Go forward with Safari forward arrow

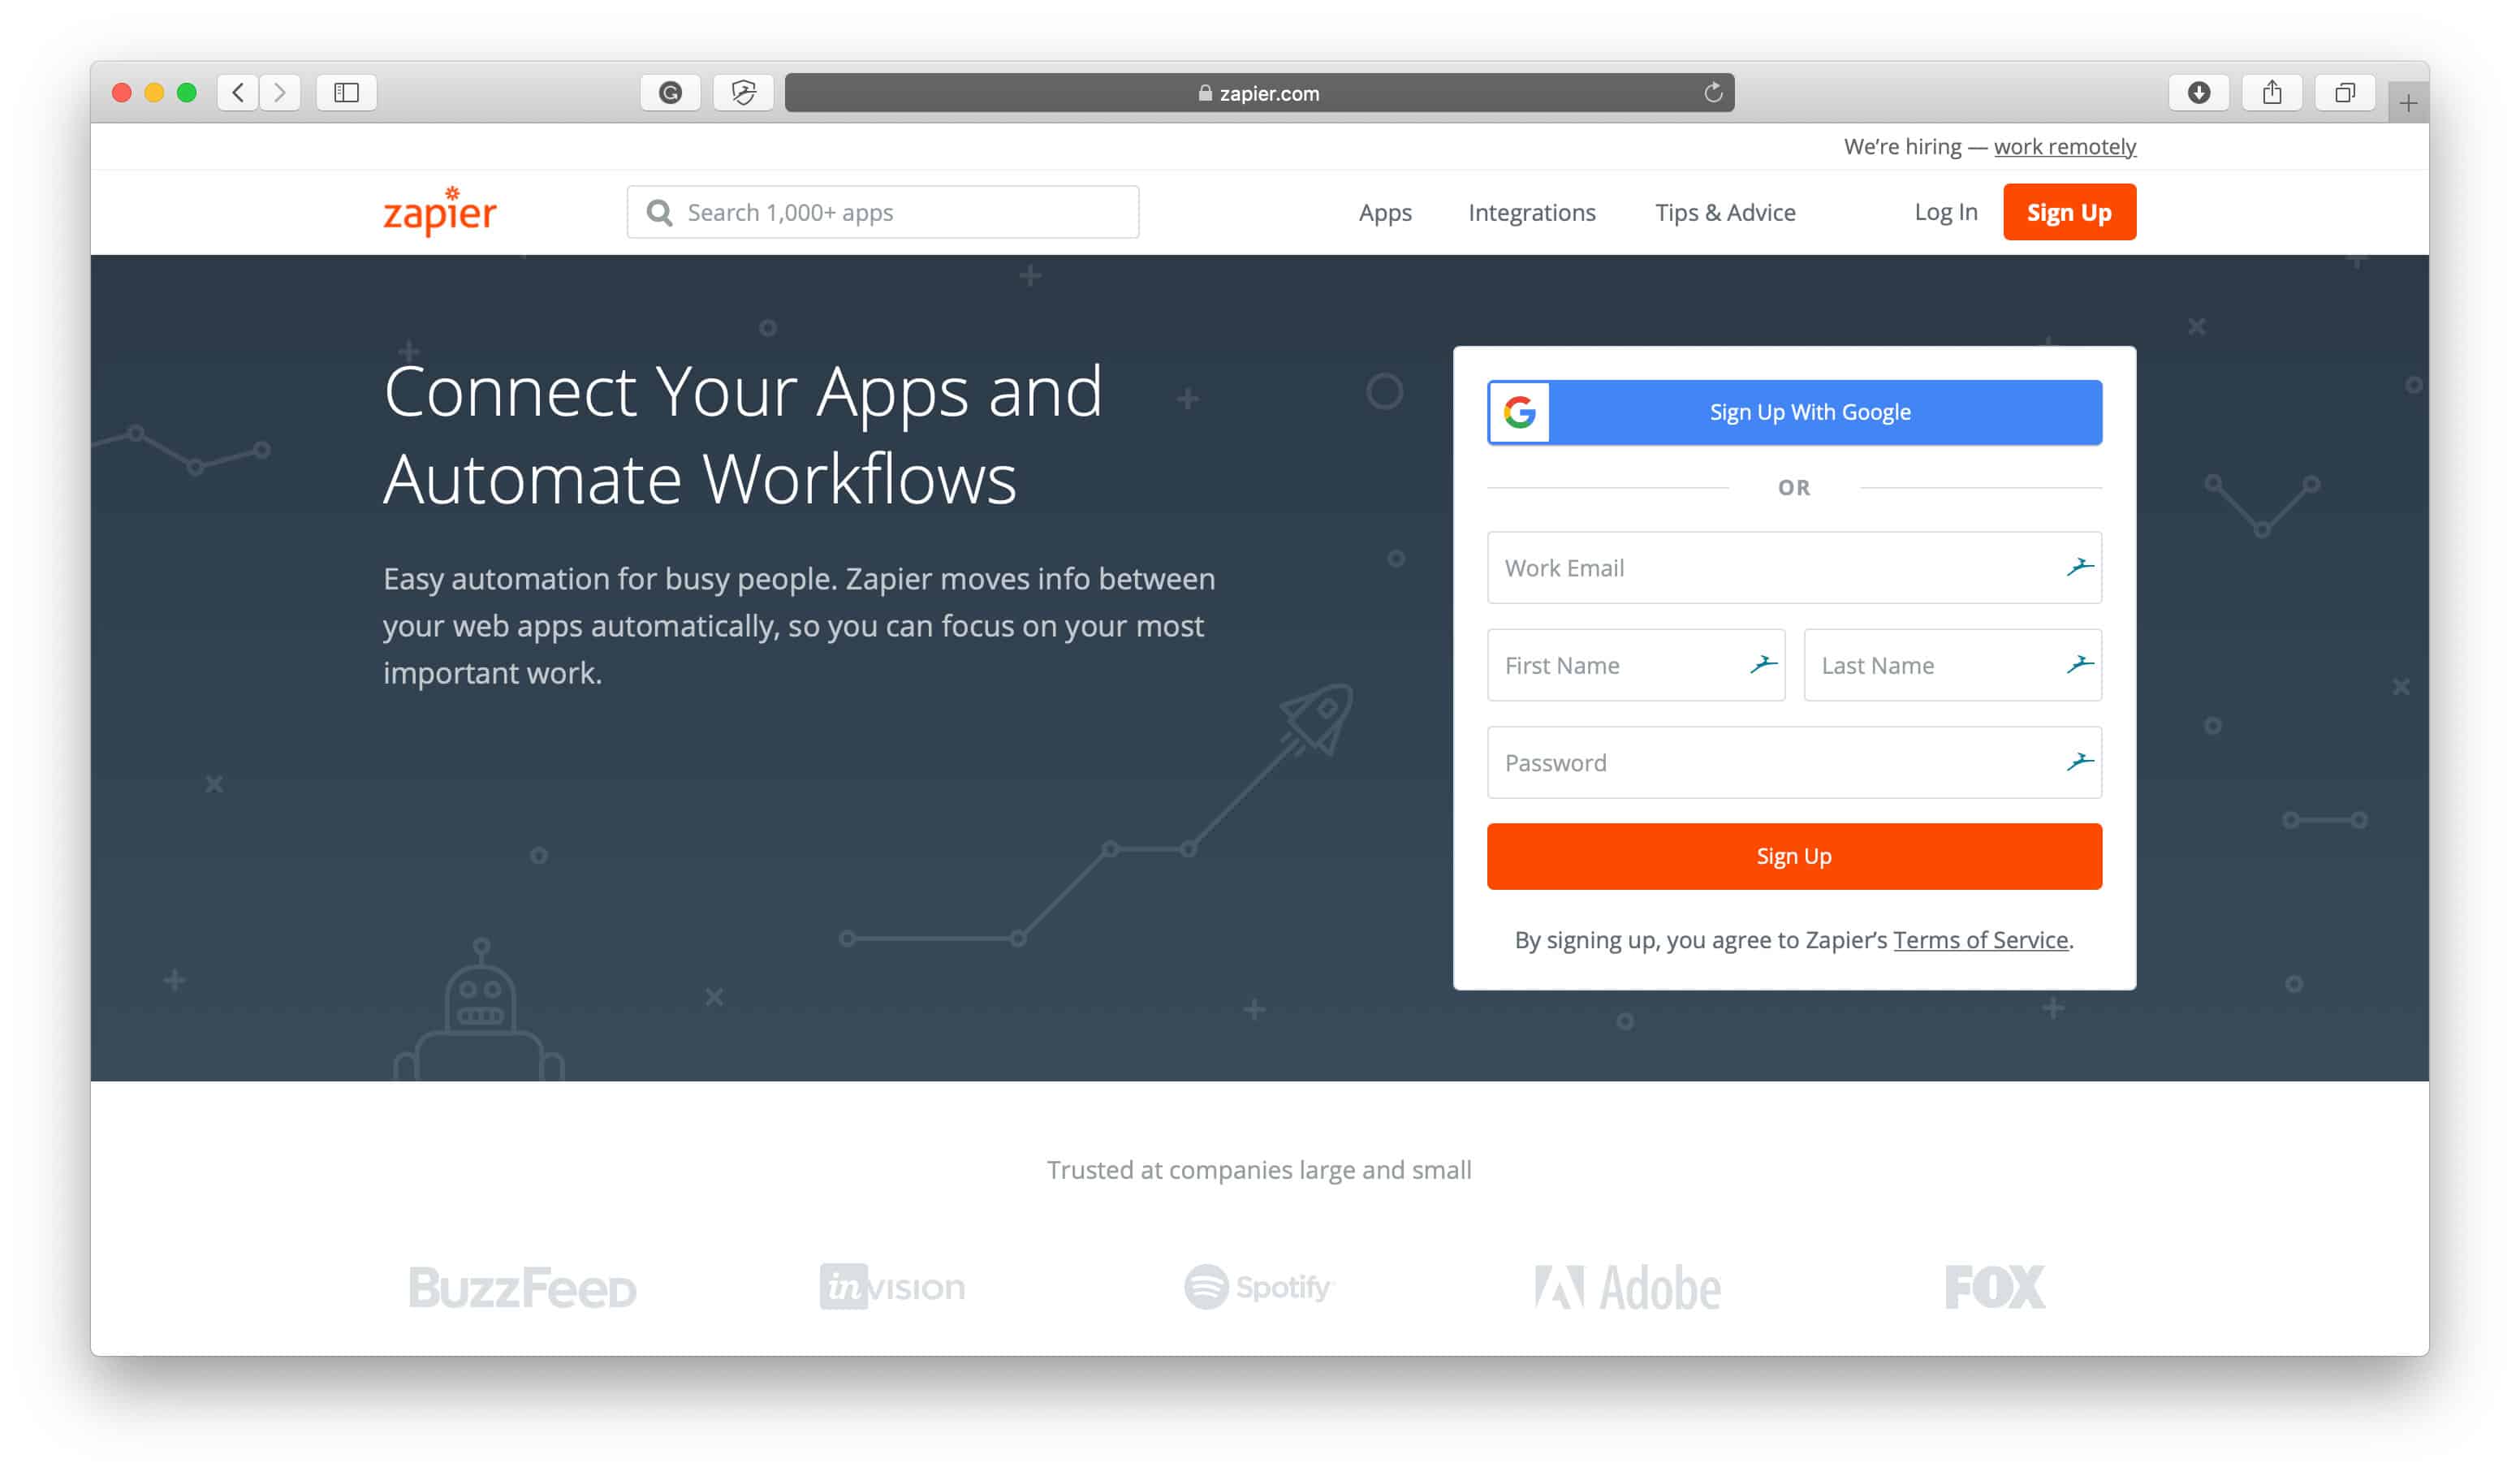coord(280,93)
